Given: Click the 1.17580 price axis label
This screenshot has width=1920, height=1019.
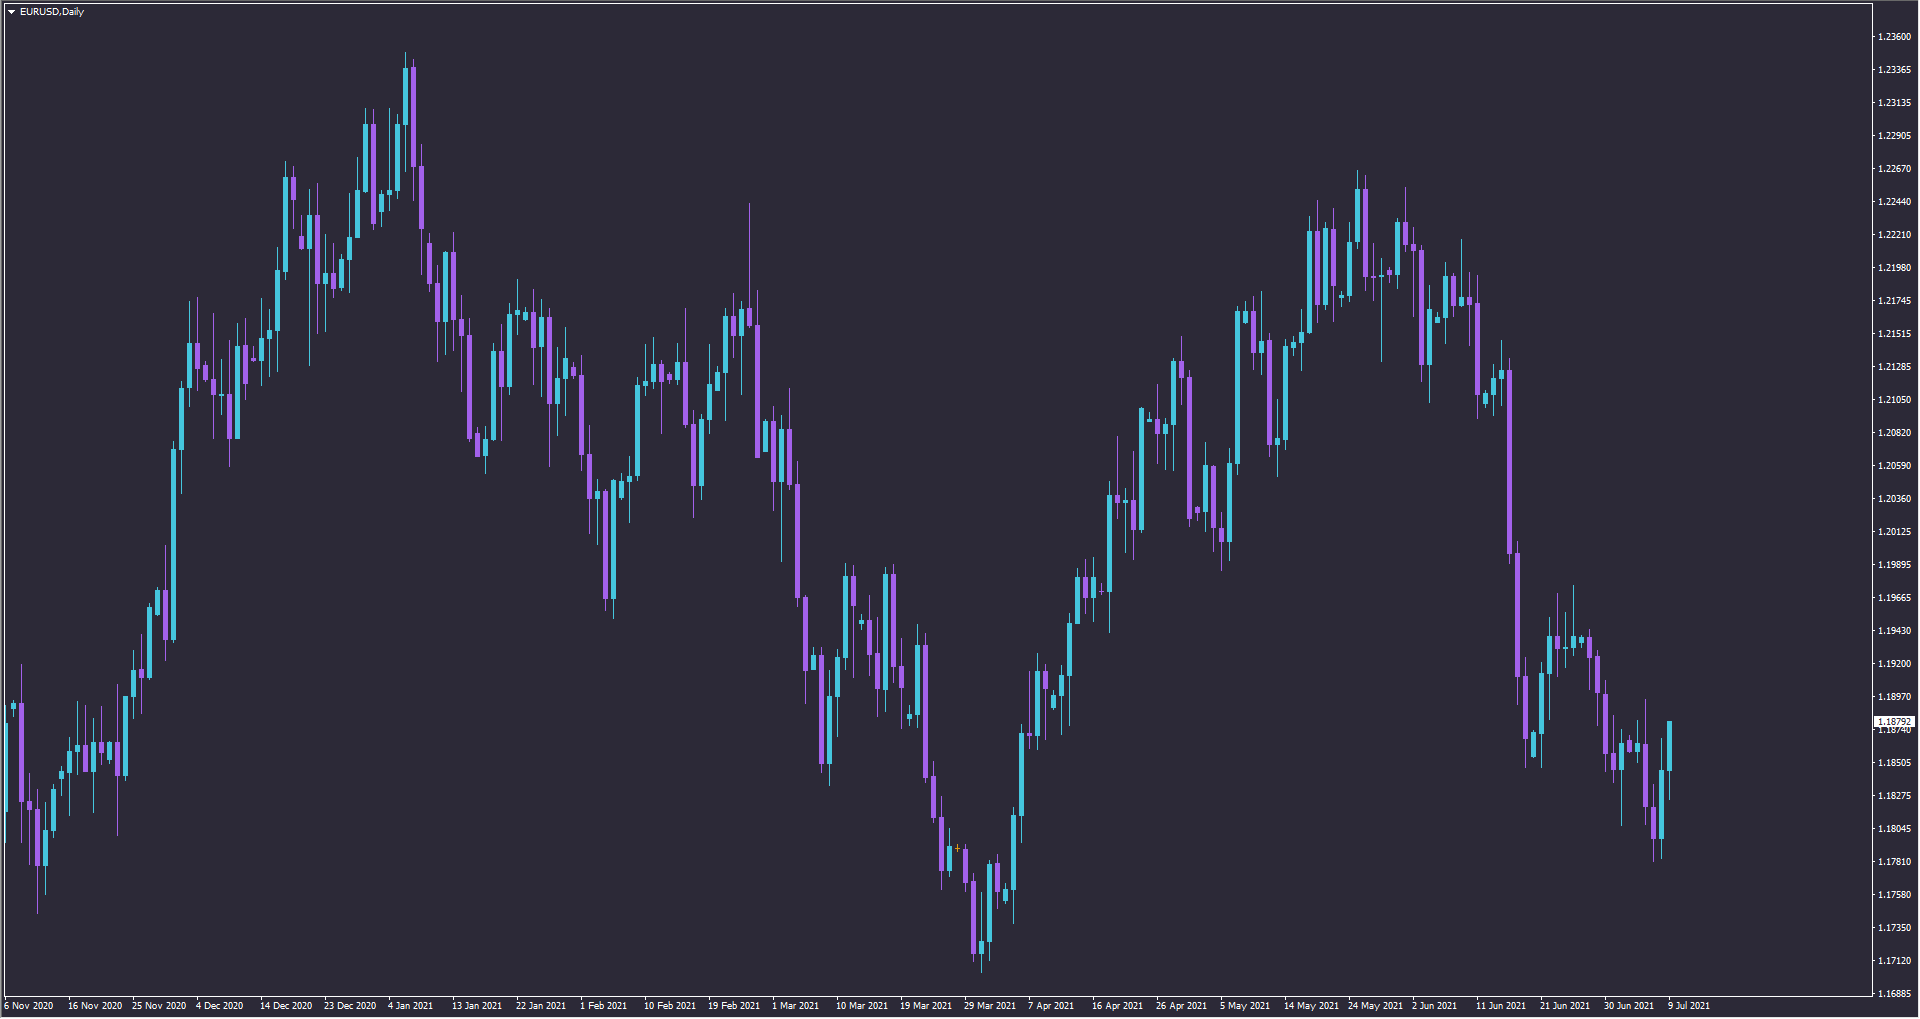Looking at the screenshot, I should pos(1894,895).
